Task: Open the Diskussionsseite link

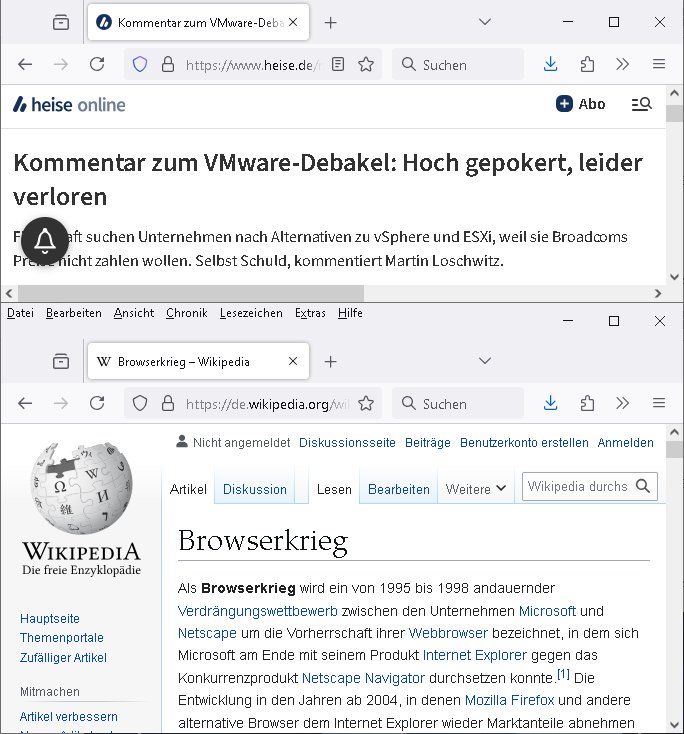Action: pyautogui.click(x=347, y=442)
